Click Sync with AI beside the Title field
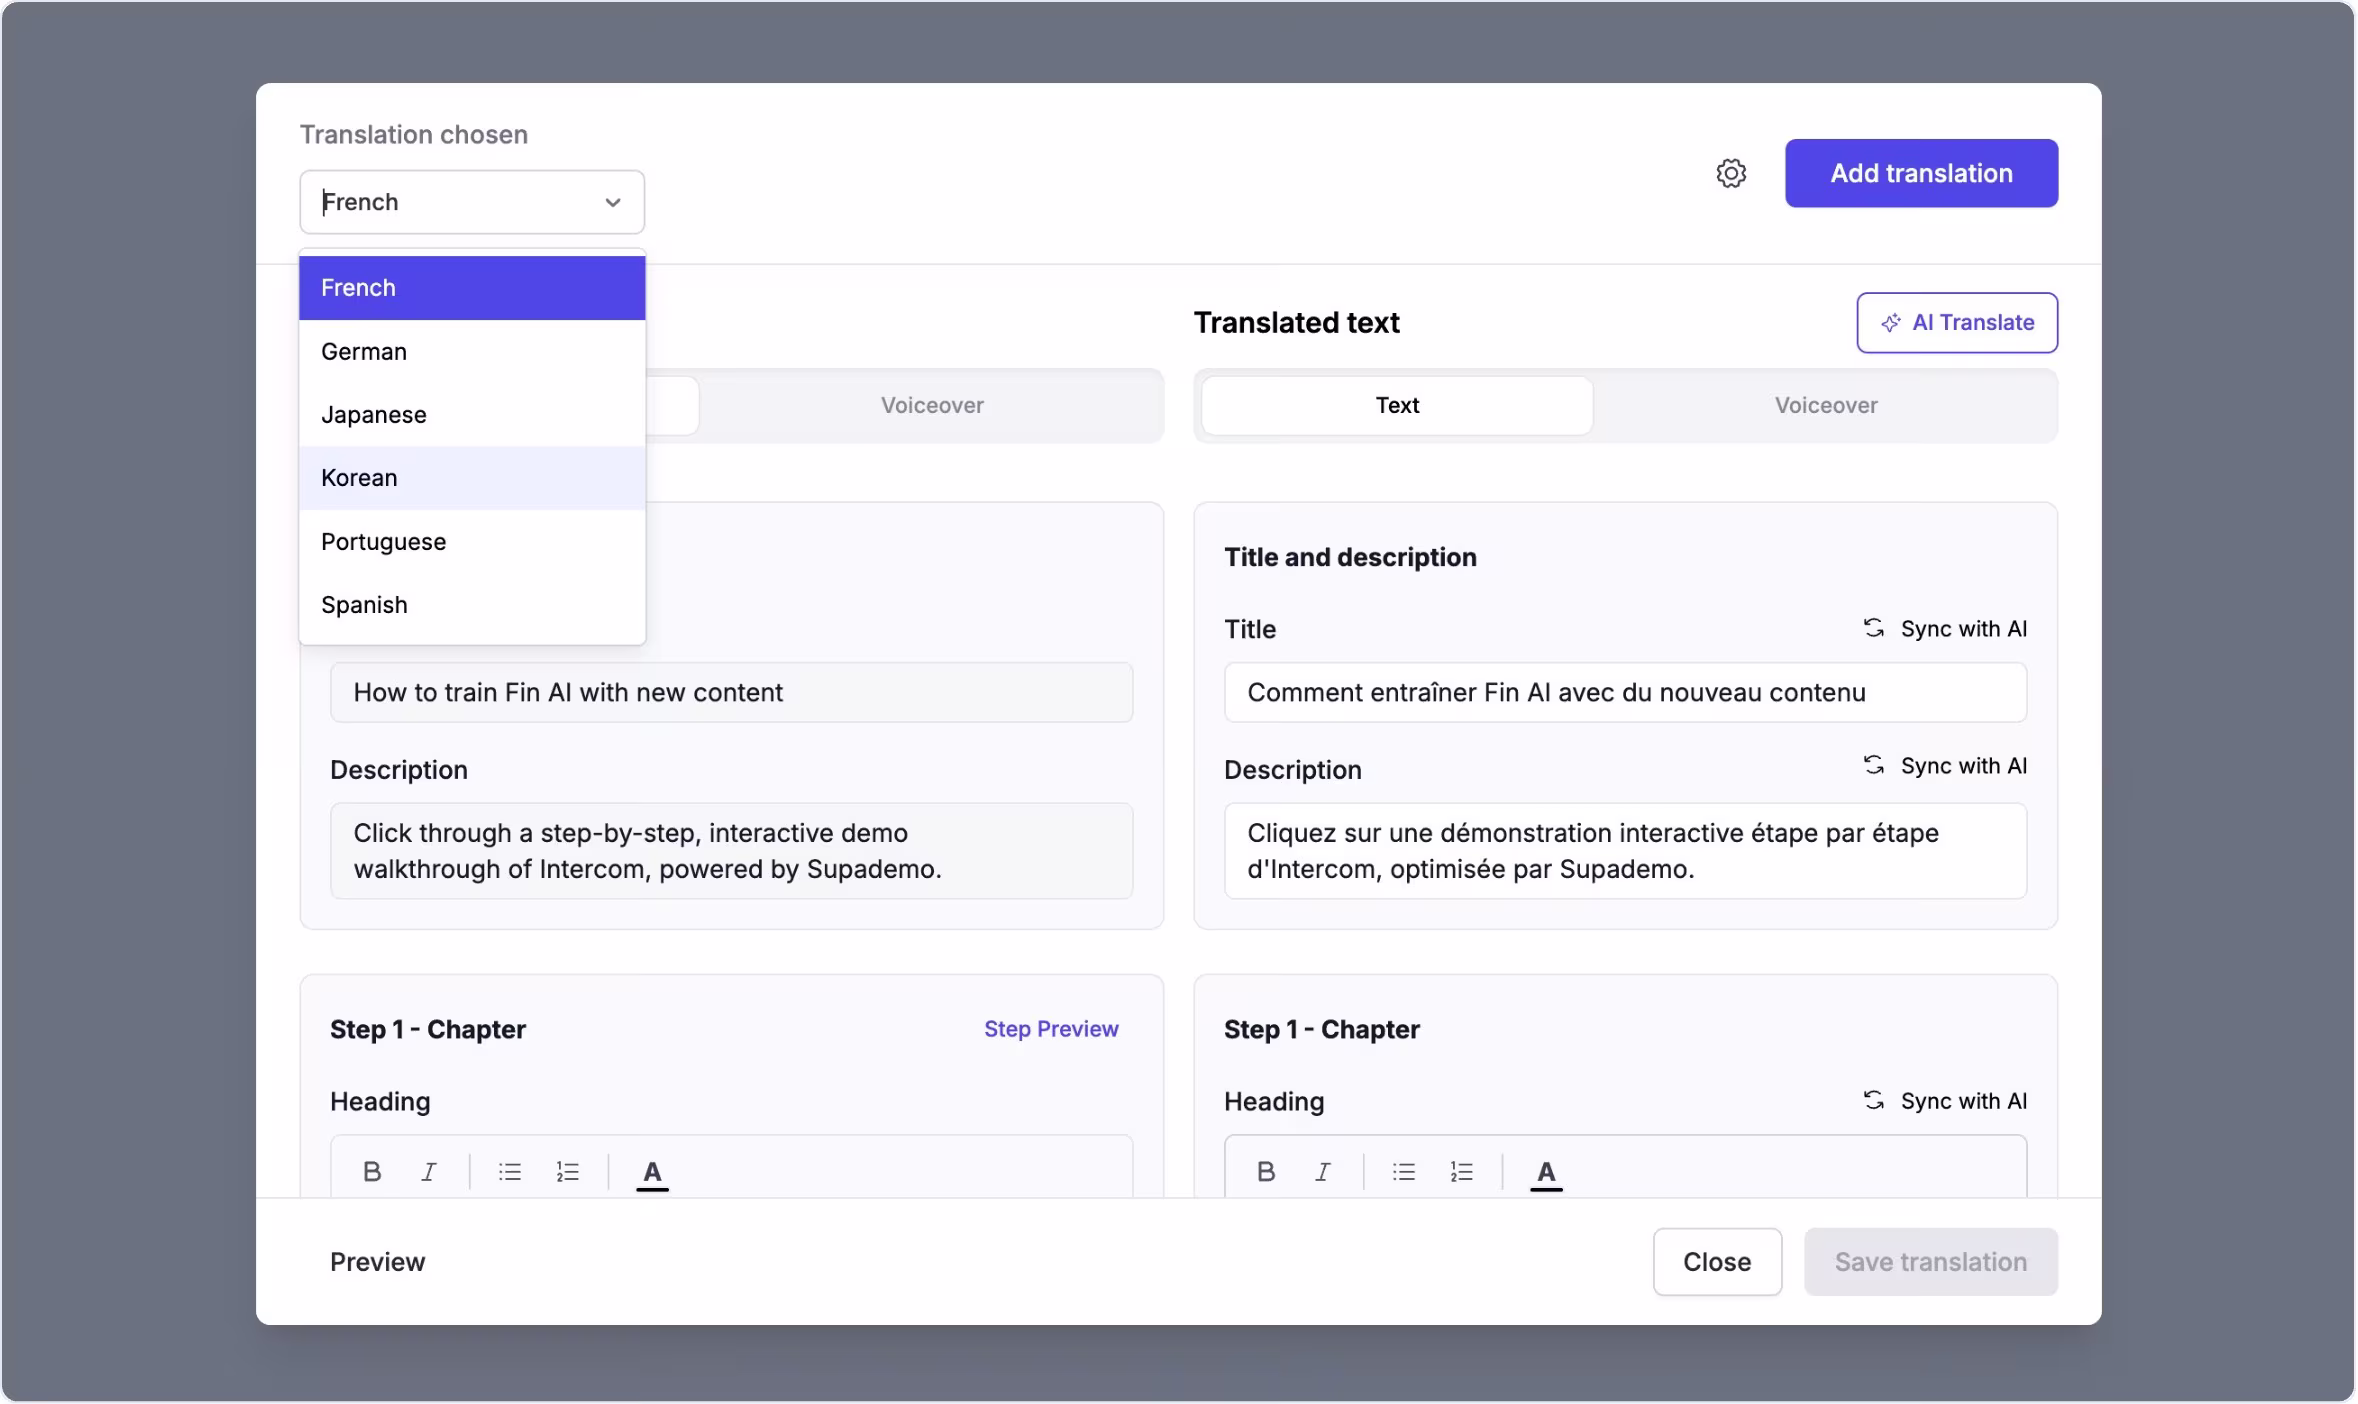This screenshot has height=1404, width=2358. 1946,628
